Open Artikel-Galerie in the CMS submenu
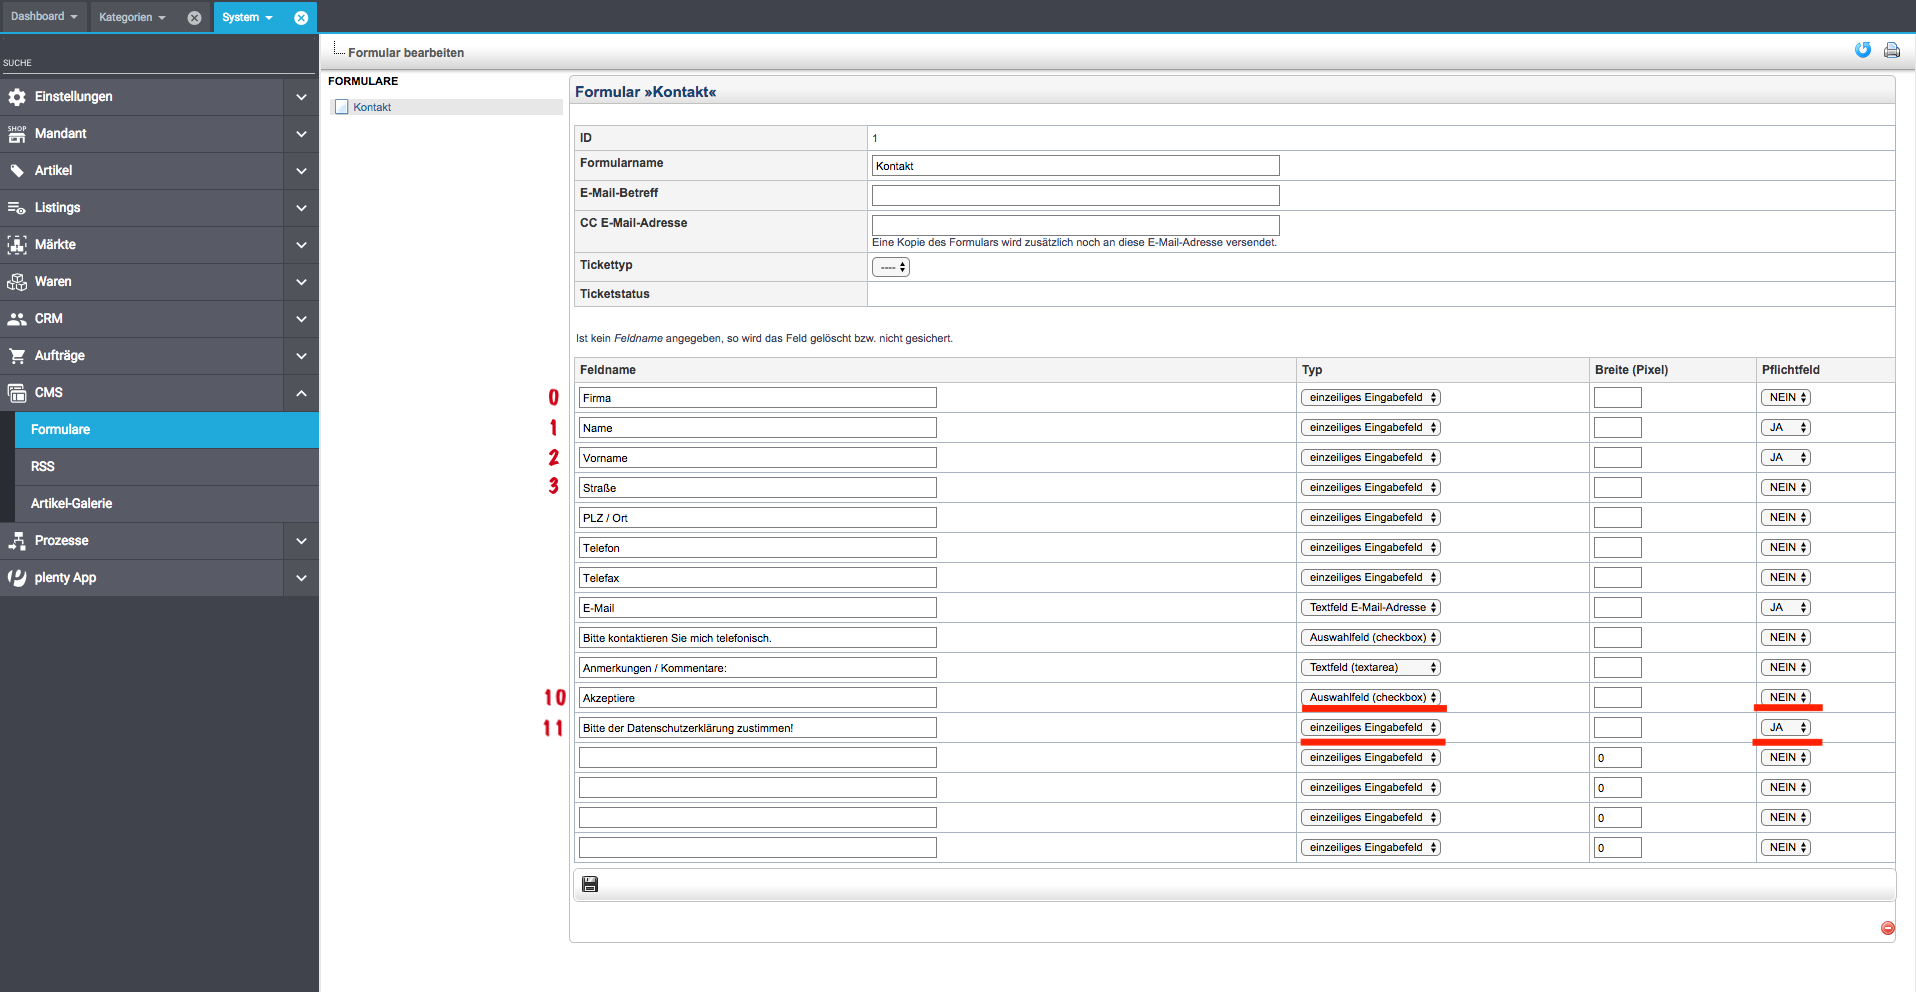1916x992 pixels. [x=167, y=504]
